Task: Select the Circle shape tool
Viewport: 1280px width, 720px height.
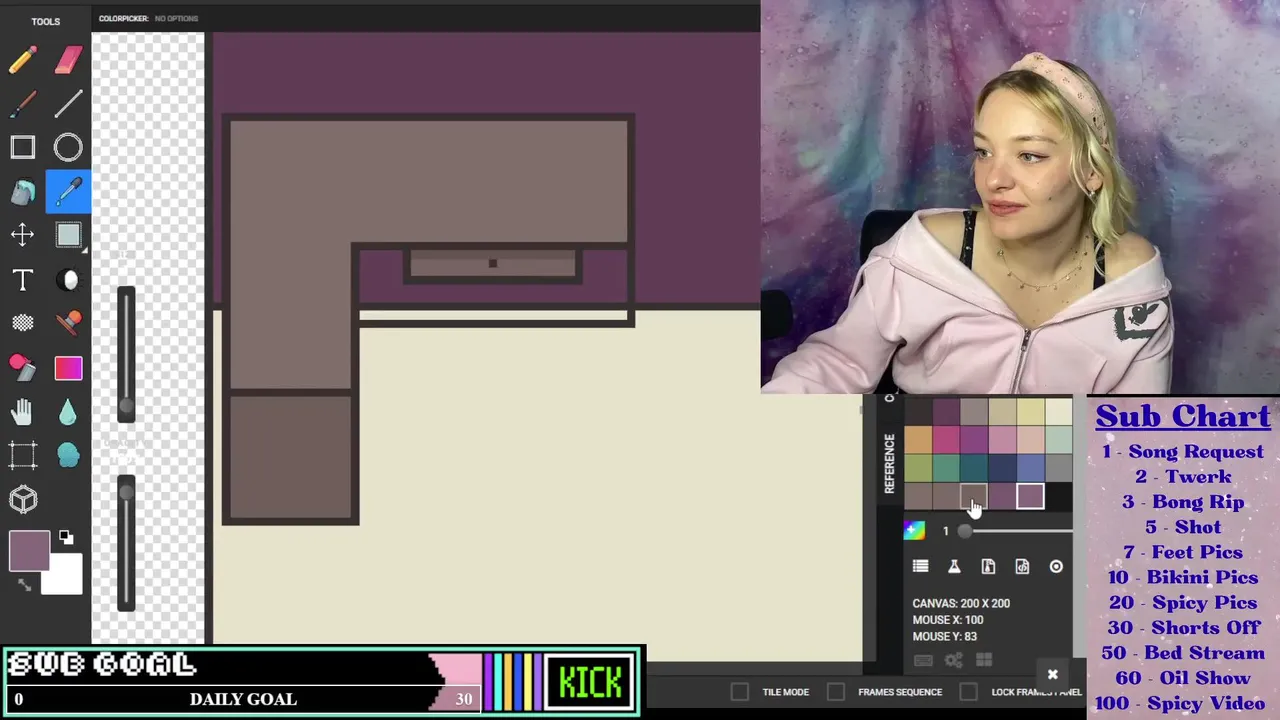Action: pyautogui.click(x=68, y=148)
